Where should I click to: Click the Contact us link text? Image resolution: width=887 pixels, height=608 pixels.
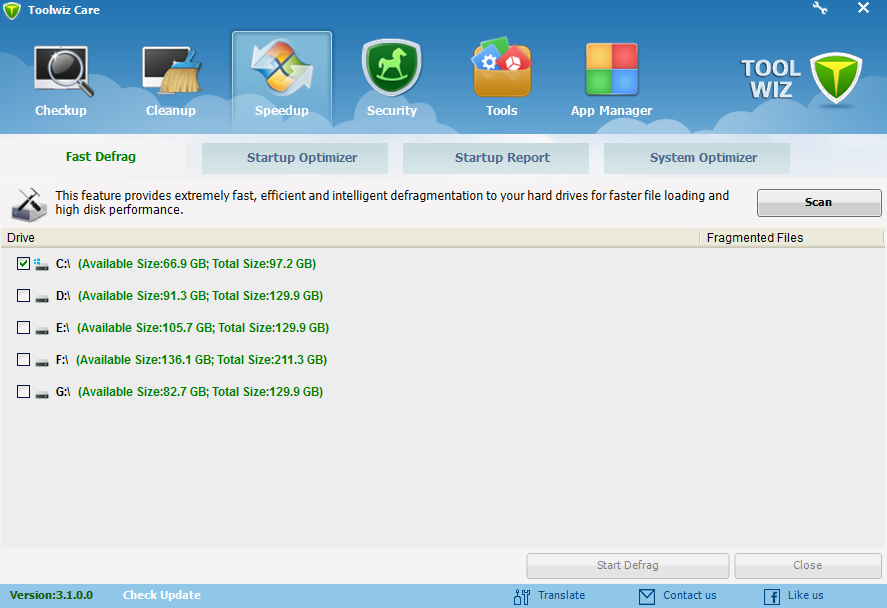tap(690, 595)
